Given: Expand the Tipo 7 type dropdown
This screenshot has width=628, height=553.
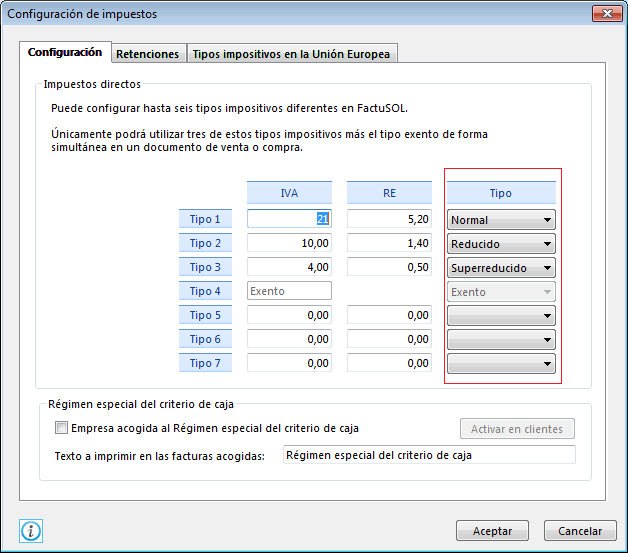Looking at the screenshot, I should 501,363.
